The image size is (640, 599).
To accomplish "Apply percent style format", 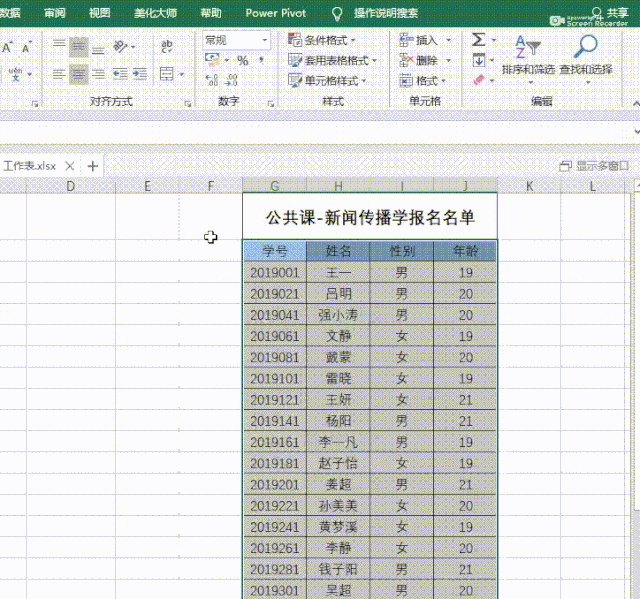I will pos(242,61).
